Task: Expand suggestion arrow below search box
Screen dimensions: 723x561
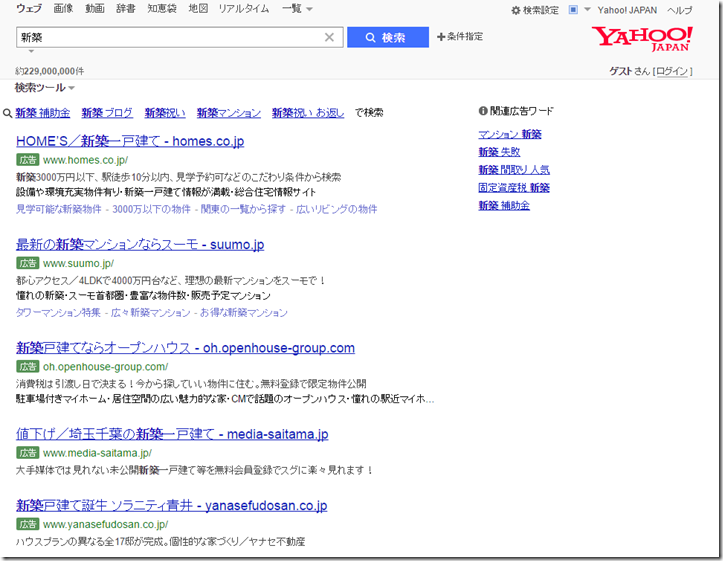Action: pyautogui.click(x=31, y=51)
